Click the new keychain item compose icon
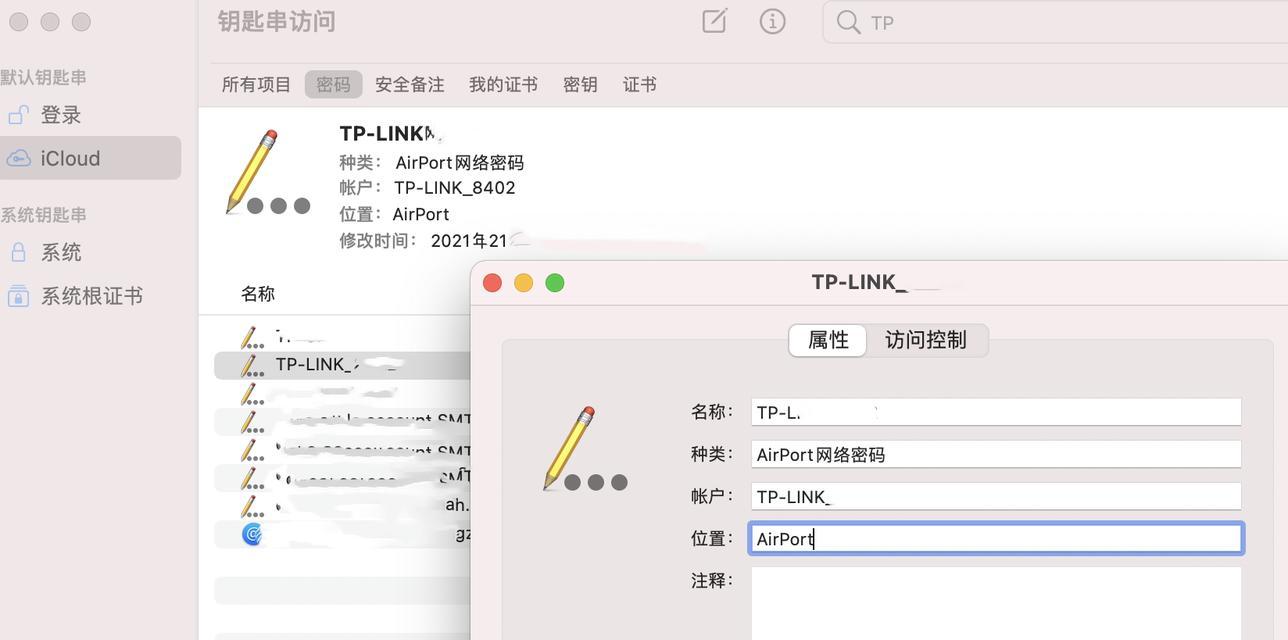Image resolution: width=1288 pixels, height=640 pixels. click(714, 21)
